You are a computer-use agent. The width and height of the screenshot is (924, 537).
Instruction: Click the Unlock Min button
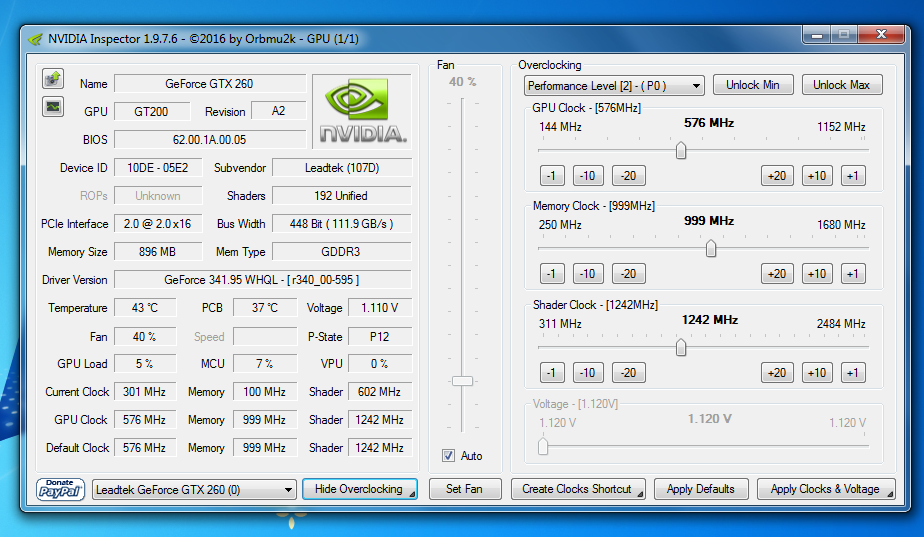pyautogui.click(x=753, y=85)
